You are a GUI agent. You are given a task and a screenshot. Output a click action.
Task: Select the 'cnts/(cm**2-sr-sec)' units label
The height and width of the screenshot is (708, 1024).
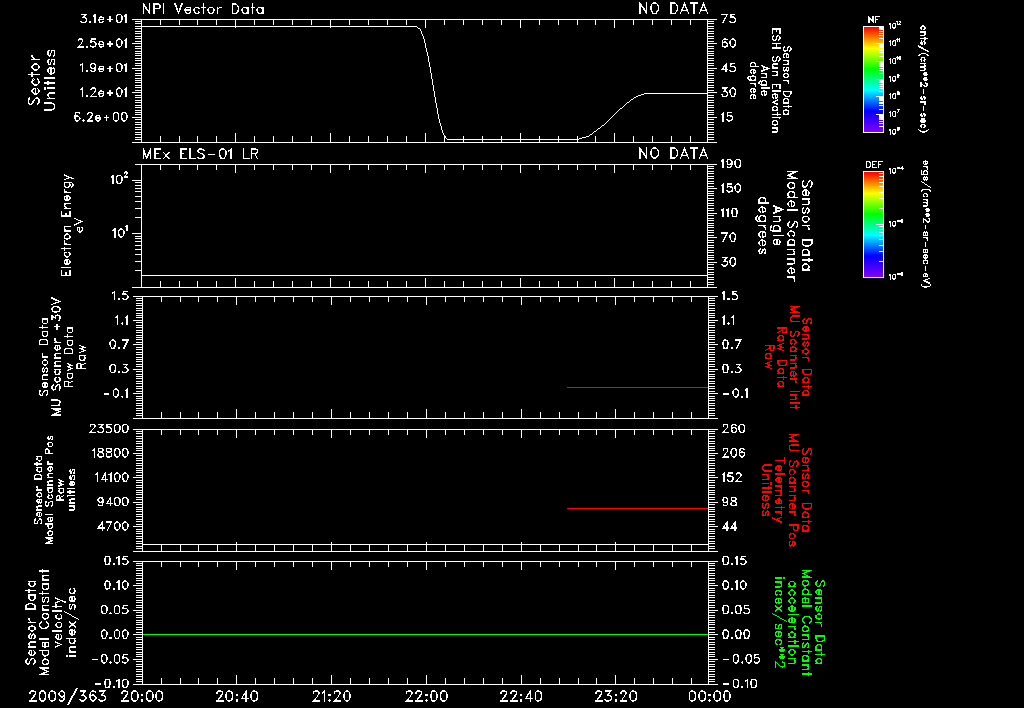coord(923,78)
